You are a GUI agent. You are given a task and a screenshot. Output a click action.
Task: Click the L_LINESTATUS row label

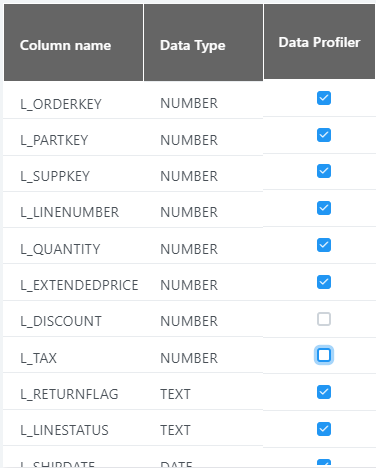pyautogui.click(x=64, y=430)
